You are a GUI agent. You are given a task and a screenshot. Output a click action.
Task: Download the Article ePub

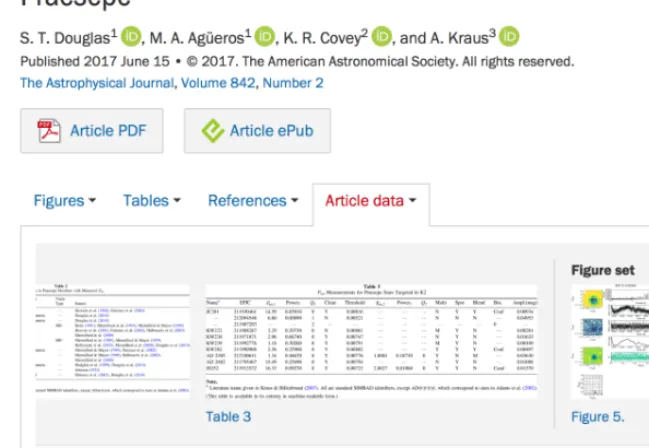[257, 131]
